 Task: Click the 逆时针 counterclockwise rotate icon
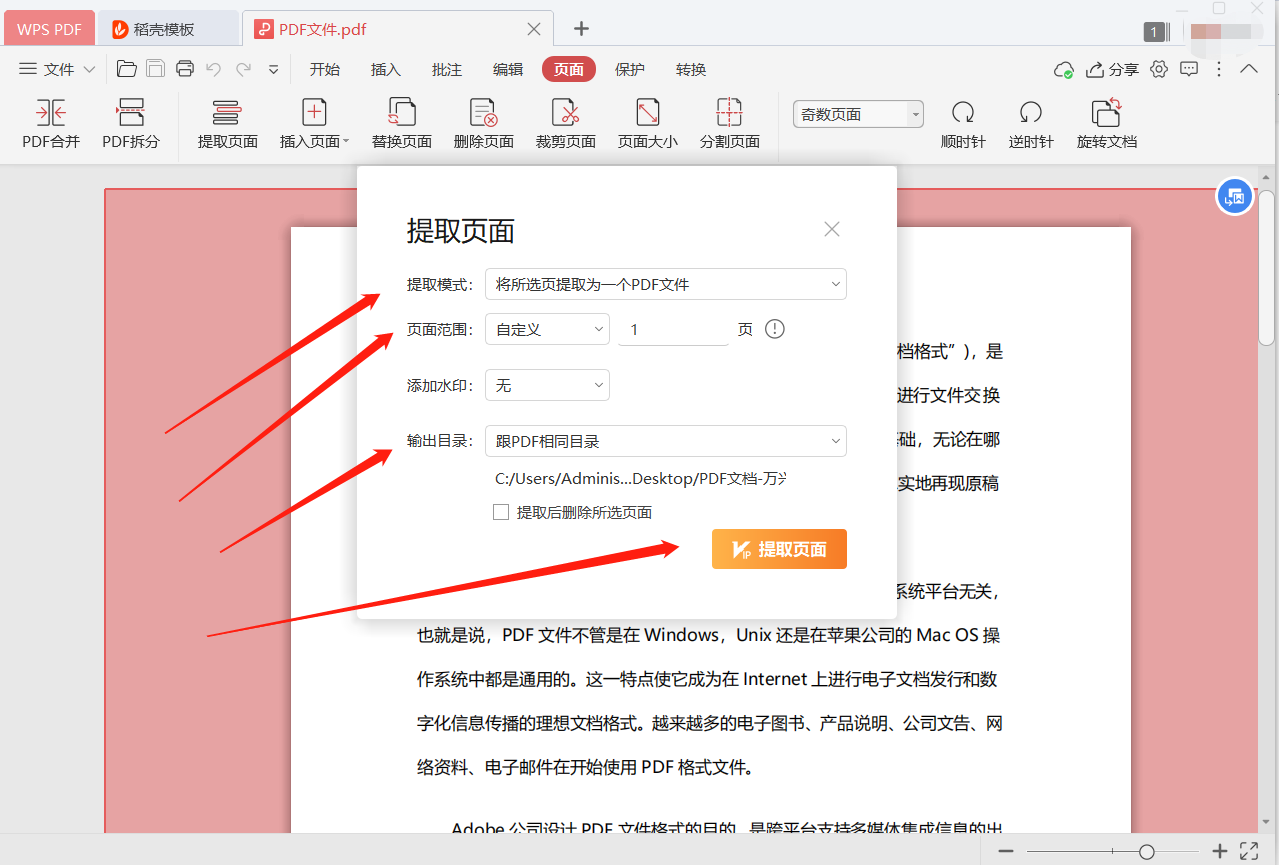pyautogui.click(x=1030, y=122)
